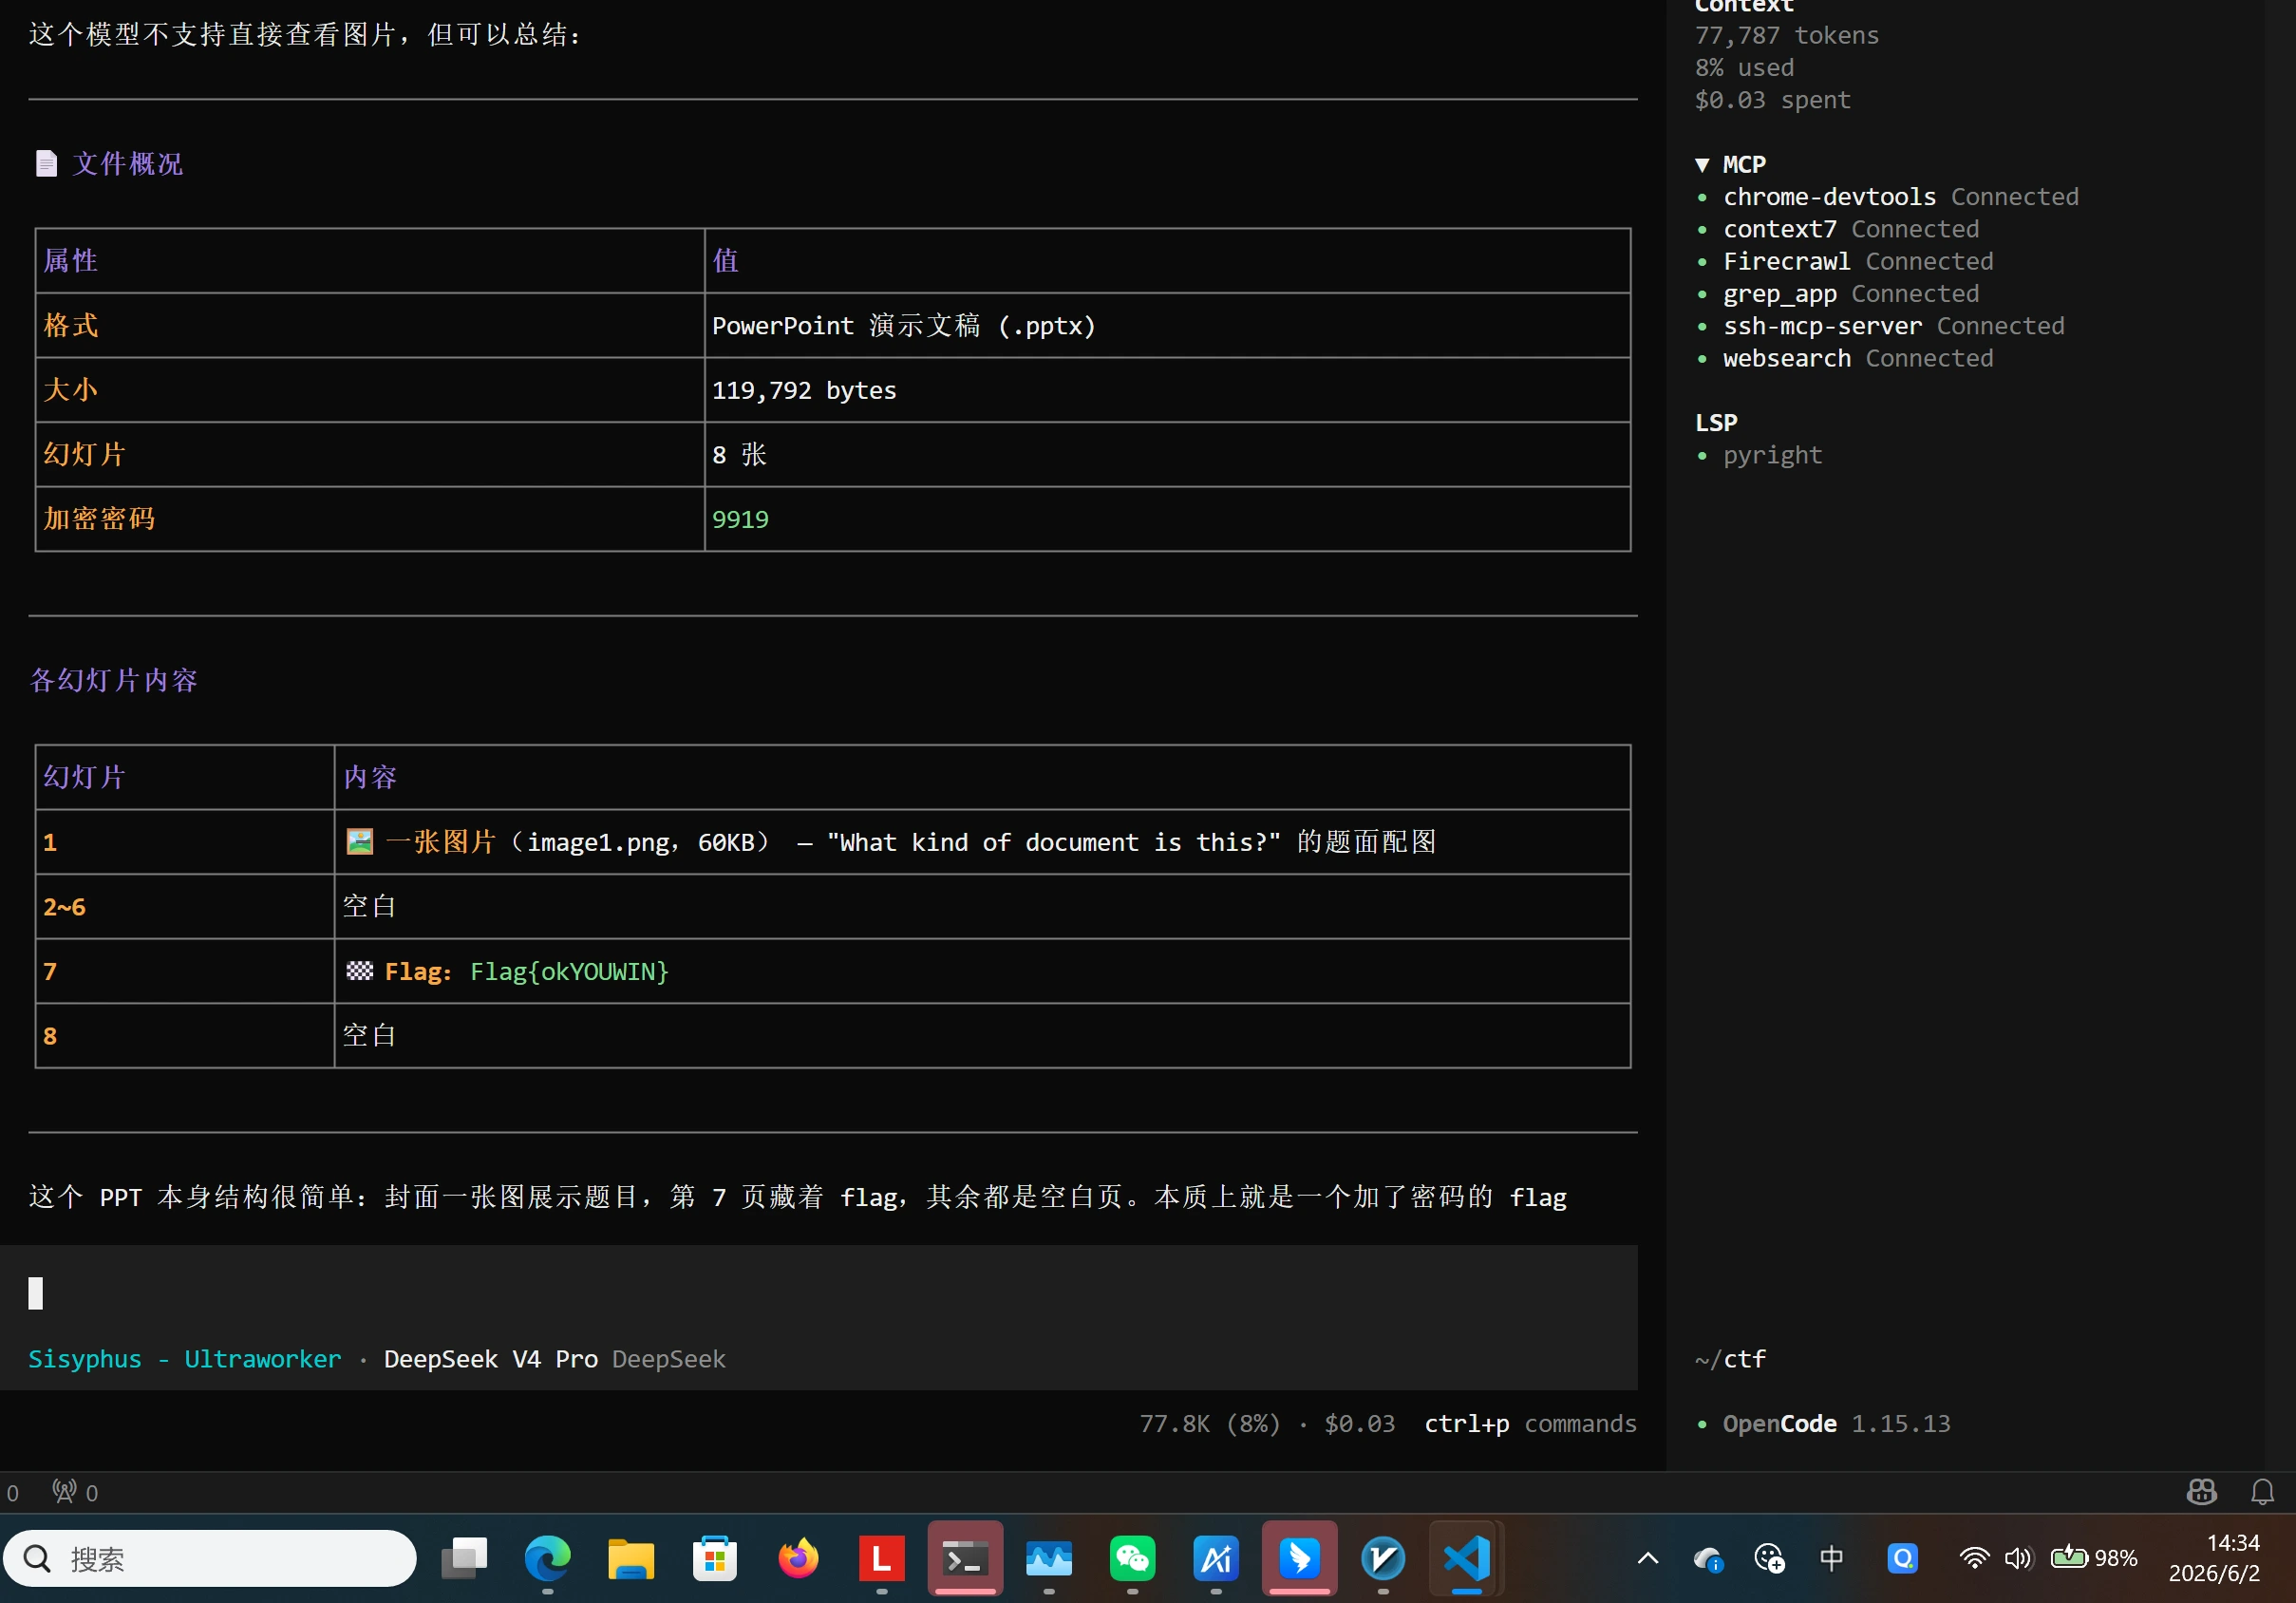The height and width of the screenshot is (1603, 2296).
Task: Select chrome-devtools MCP server entry
Action: point(1900,197)
